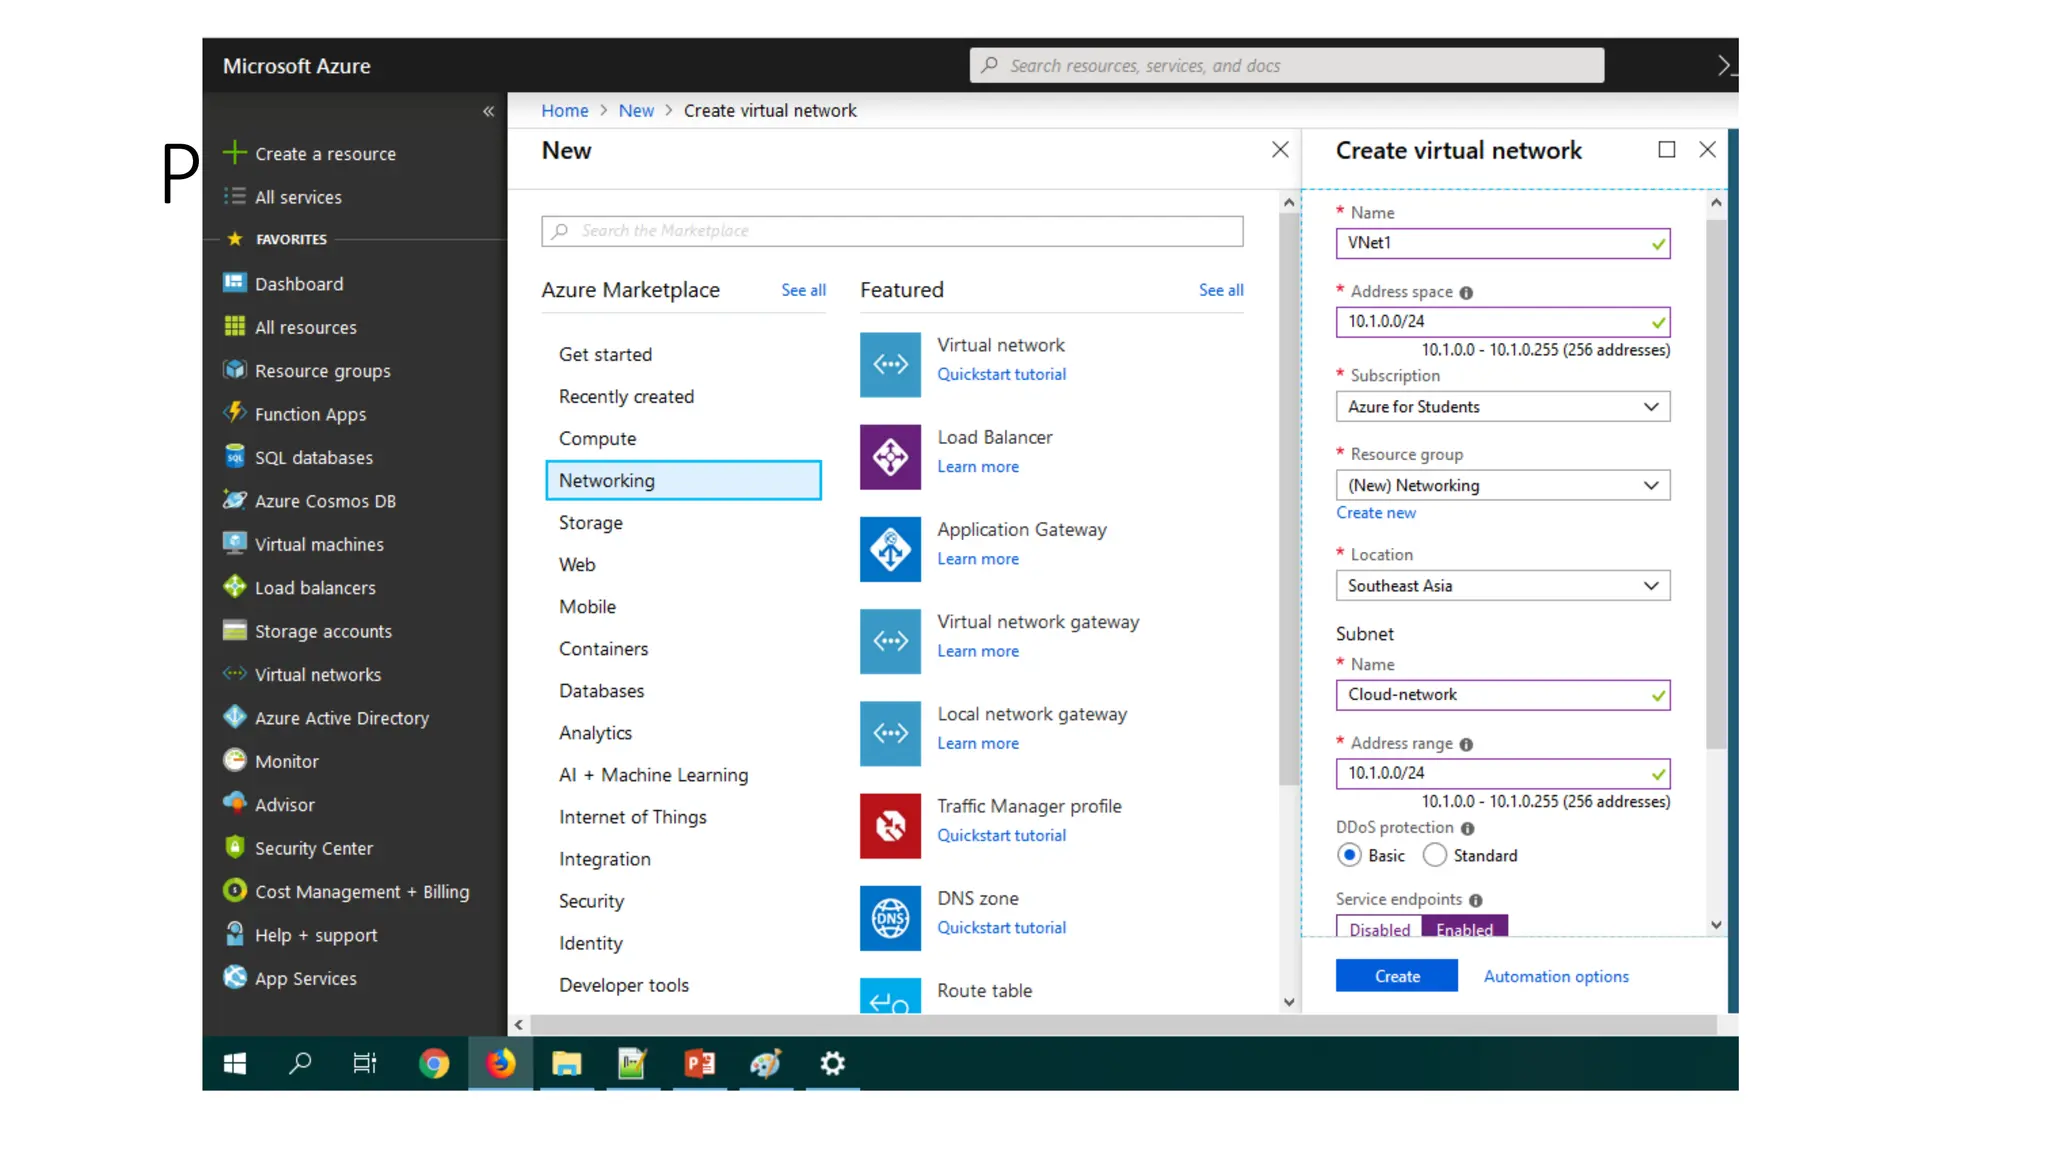Click the Traffic Manager profile red icon

(x=890, y=826)
